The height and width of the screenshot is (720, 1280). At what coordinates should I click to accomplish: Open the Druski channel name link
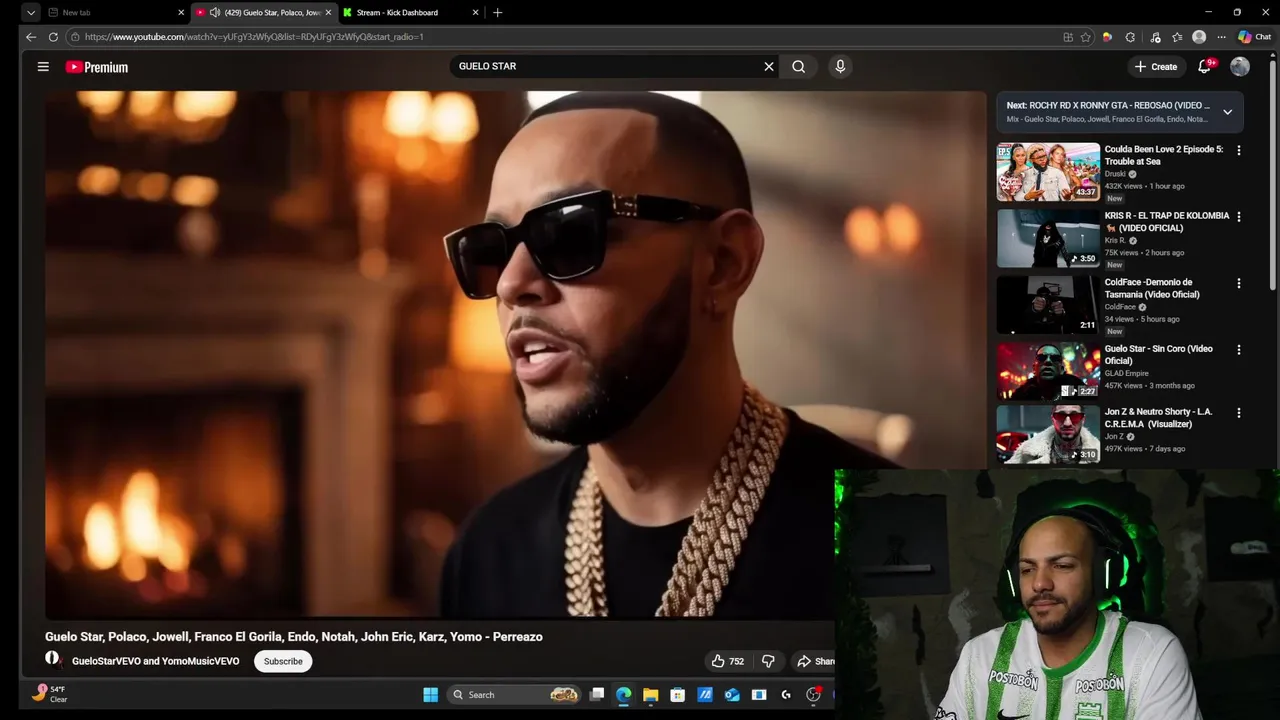pyautogui.click(x=1115, y=174)
